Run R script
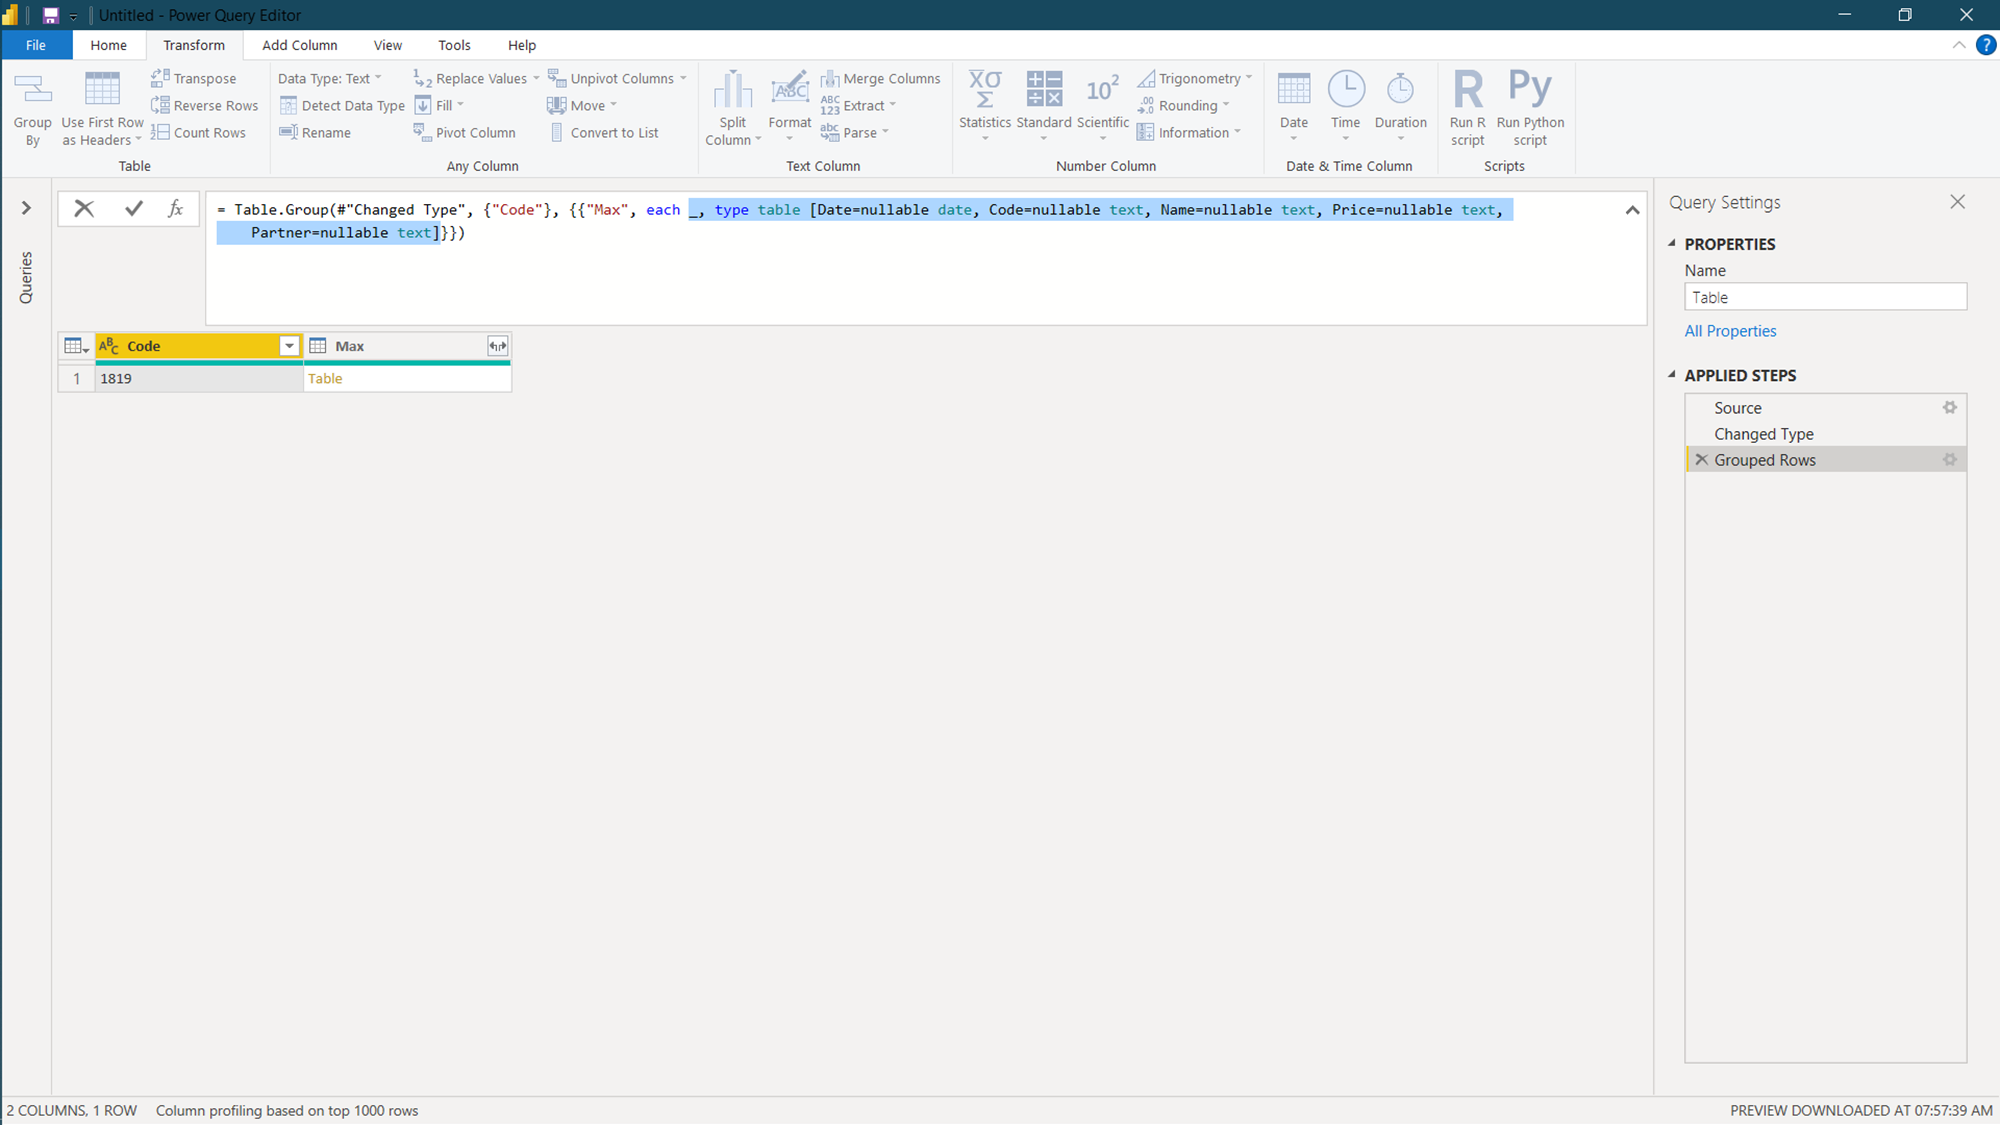The height and width of the screenshot is (1125, 2000). [1467, 108]
